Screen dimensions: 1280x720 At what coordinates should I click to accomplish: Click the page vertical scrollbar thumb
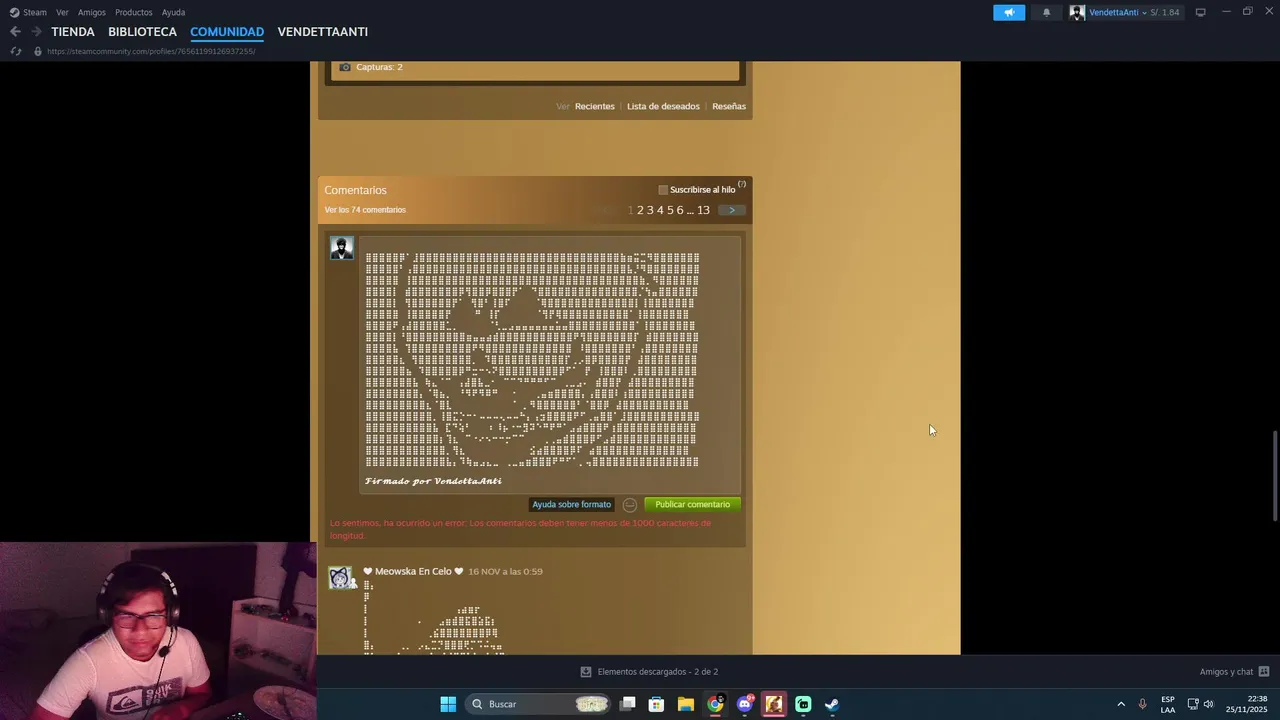pyautogui.click(x=1273, y=475)
